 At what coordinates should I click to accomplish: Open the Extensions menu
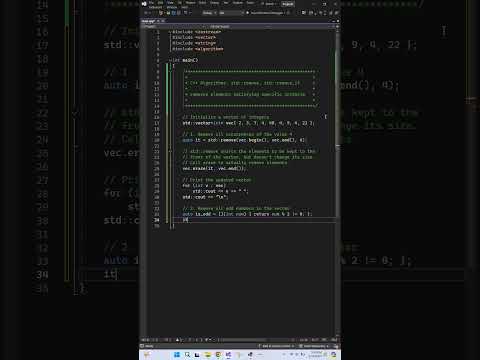pos(155,7)
